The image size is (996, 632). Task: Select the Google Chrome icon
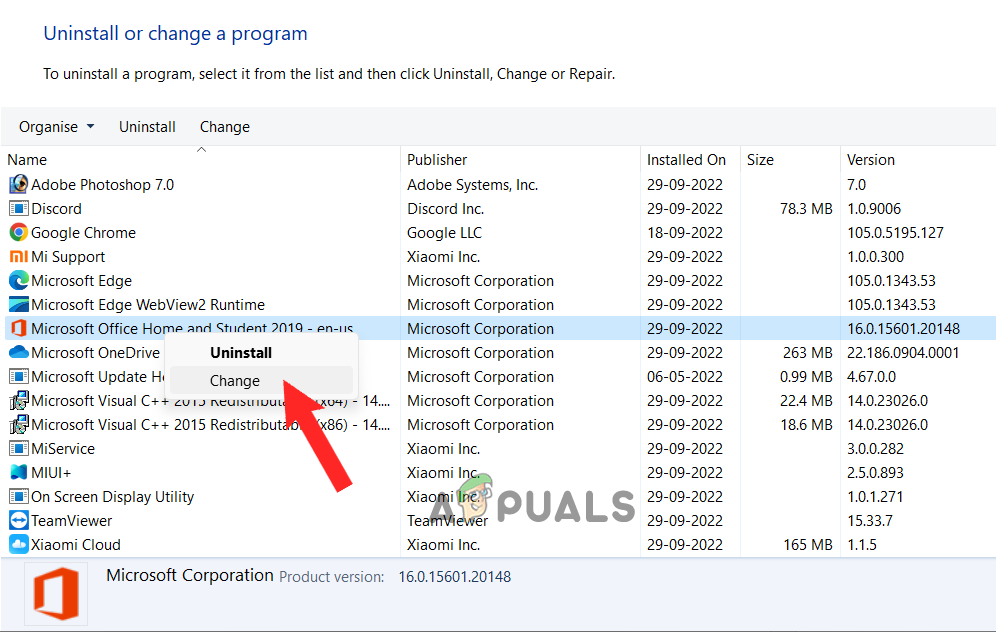click(x=18, y=233)
